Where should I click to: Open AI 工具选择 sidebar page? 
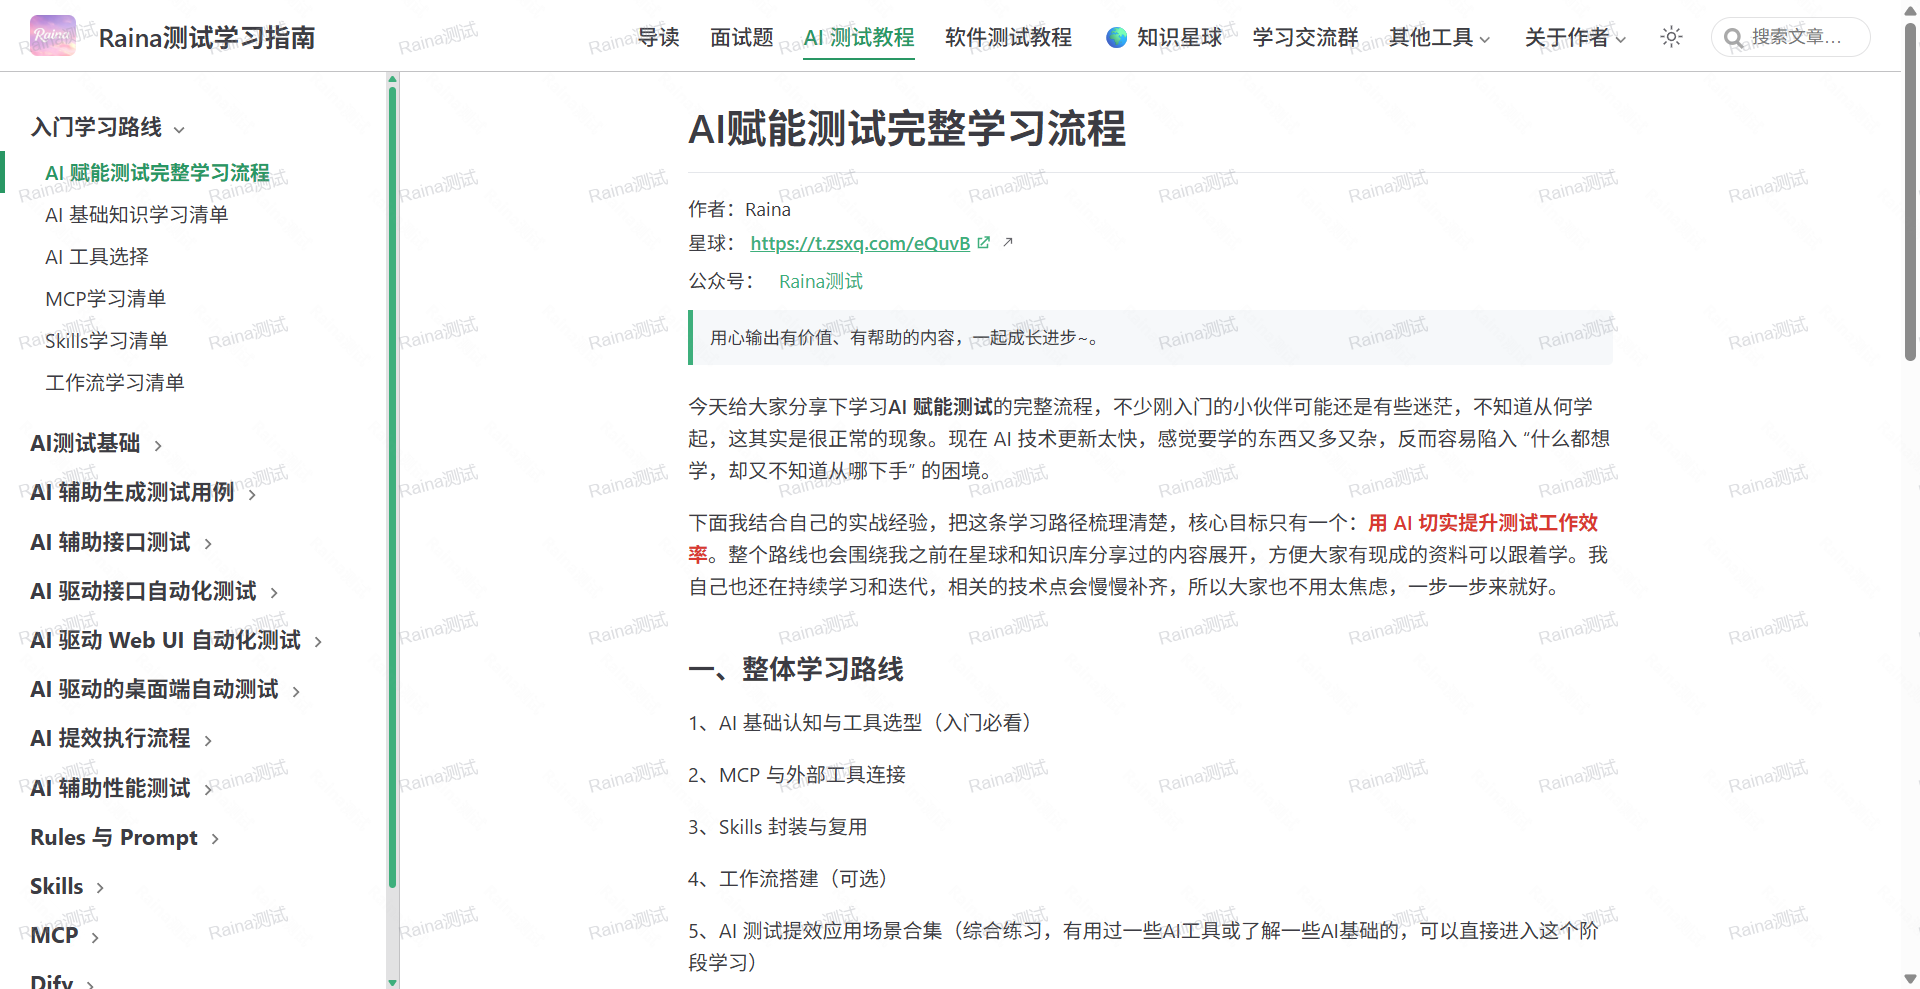[x=97, y=257]
